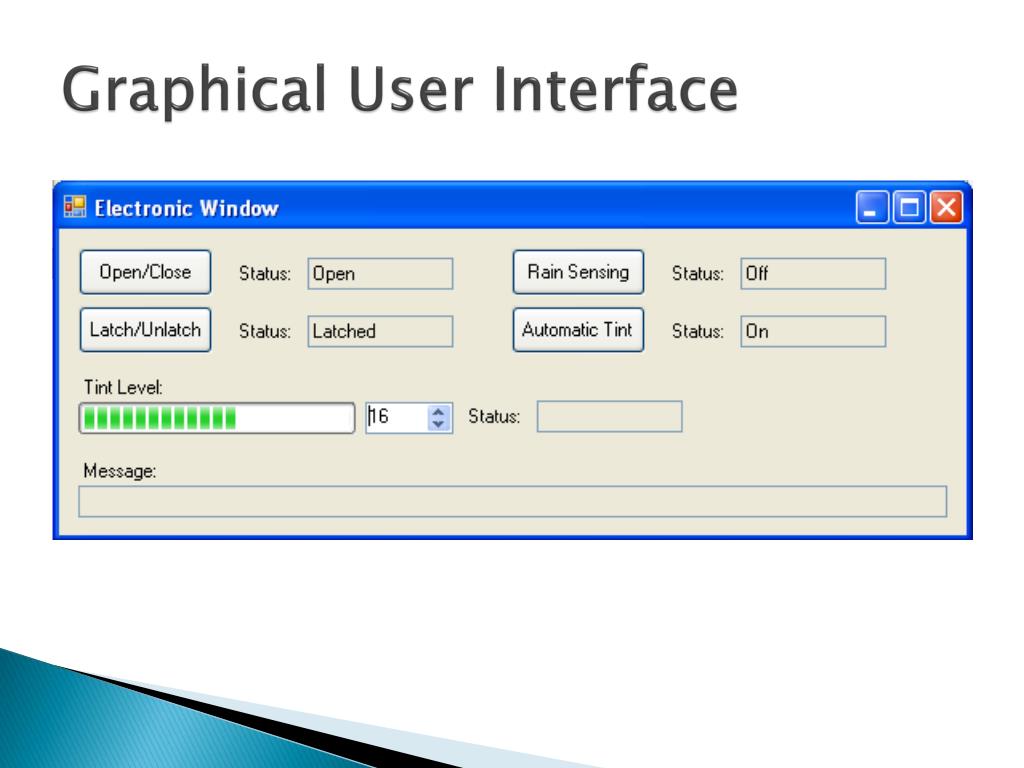1024x768 pixels.
Task: Close the Electronic Window
Action: [x=946, y=208]
